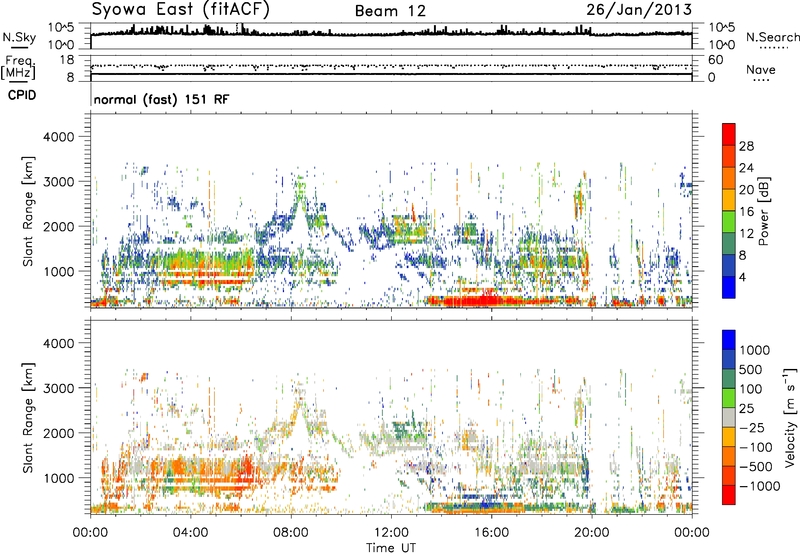Click 'Slant Range [km]' label of power panel
800x554 pixels.
tap(28, 211)
